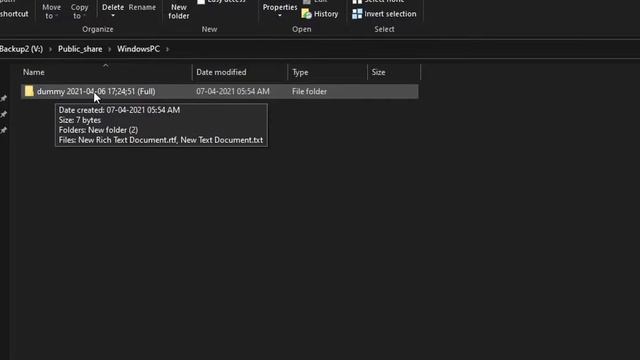Viewport: 640px width, 360px height.
Task: Expand chevron after Backup2 (V:)
Action: [50, 49]
